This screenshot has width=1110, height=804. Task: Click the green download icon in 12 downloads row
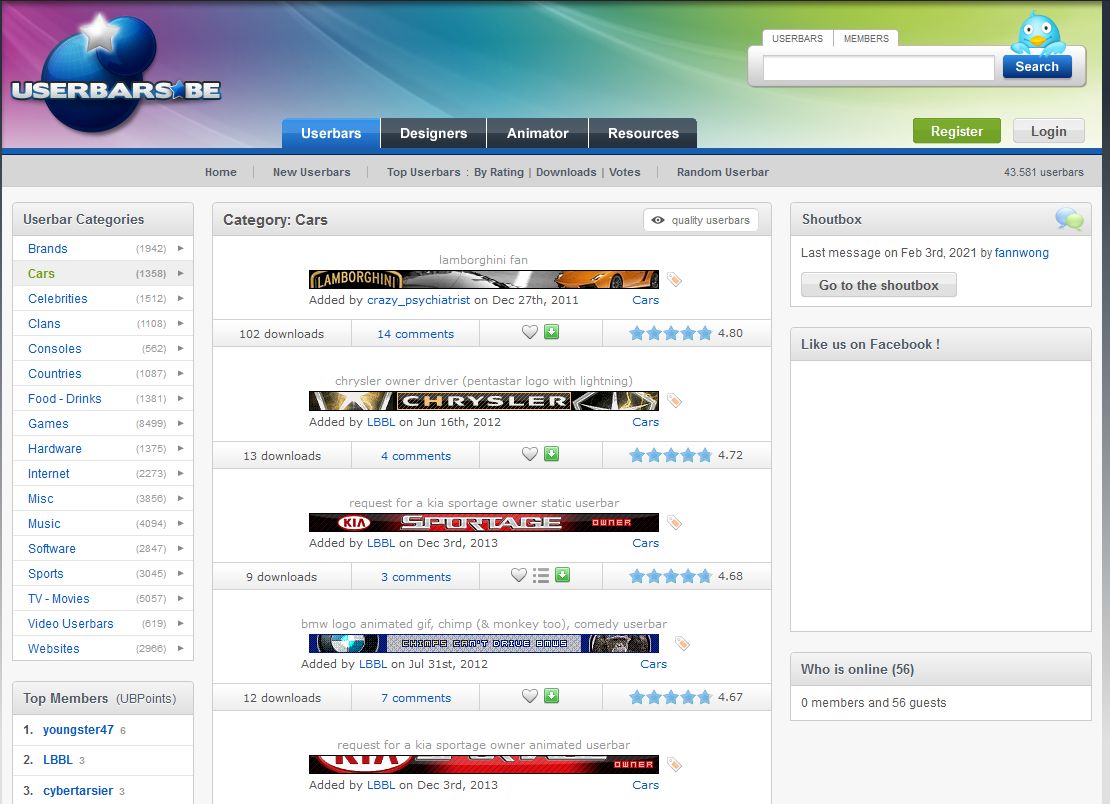[551, 696]
